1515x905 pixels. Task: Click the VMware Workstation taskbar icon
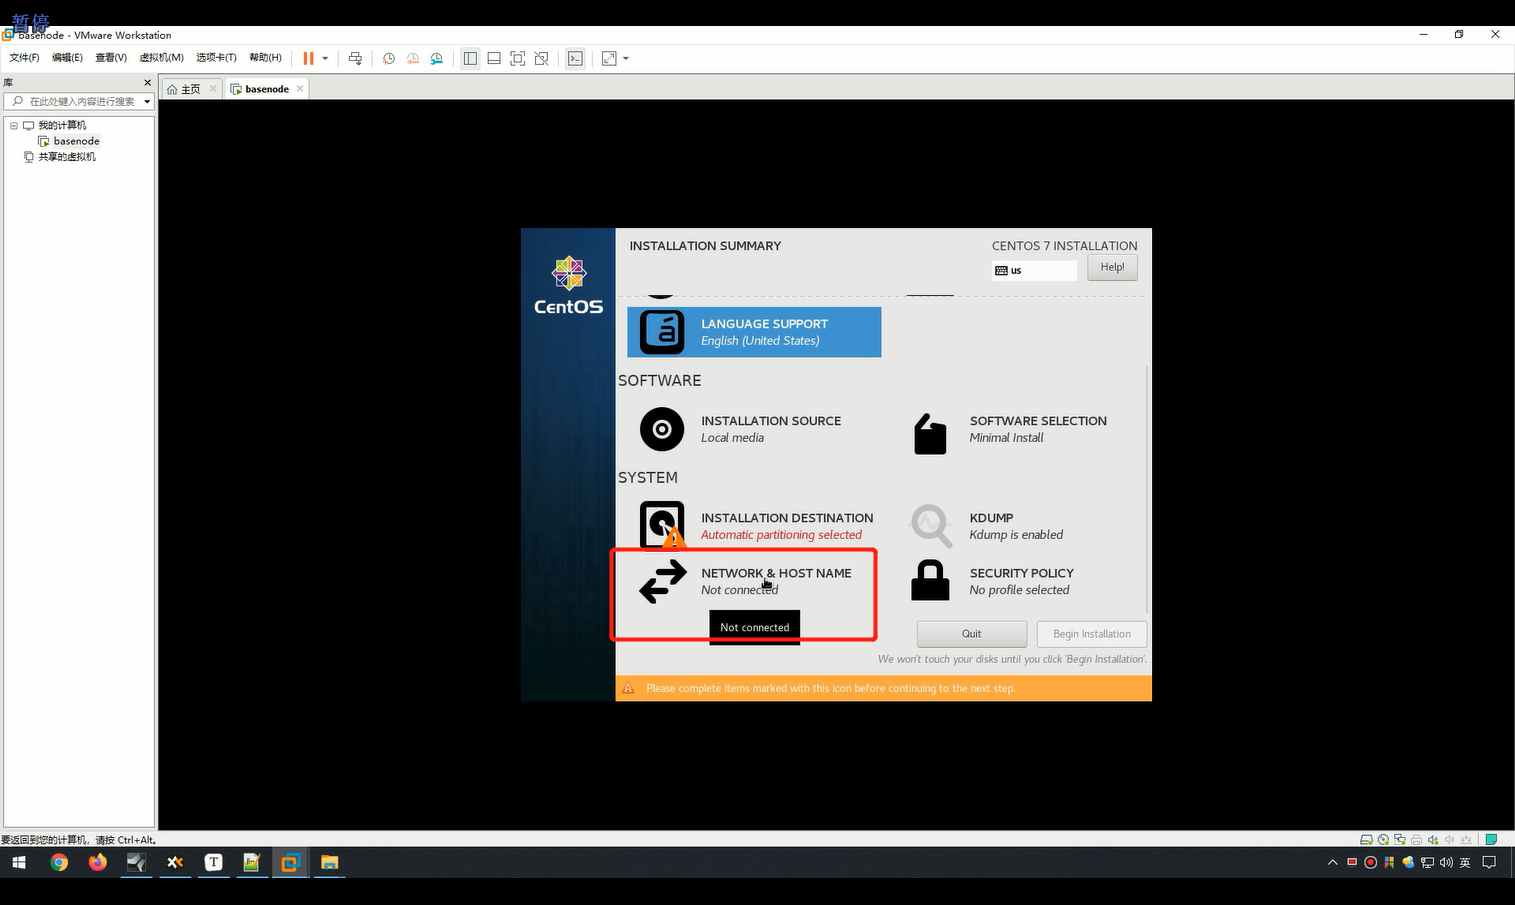pyautogui.click(x=290, y=862)
